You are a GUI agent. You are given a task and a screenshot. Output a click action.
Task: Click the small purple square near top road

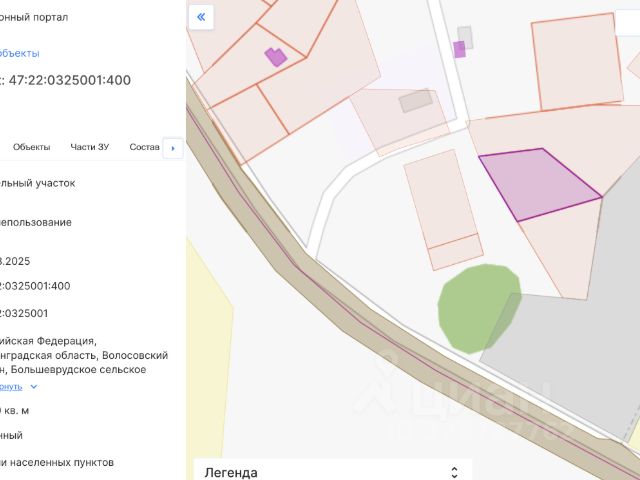point(459,49)
